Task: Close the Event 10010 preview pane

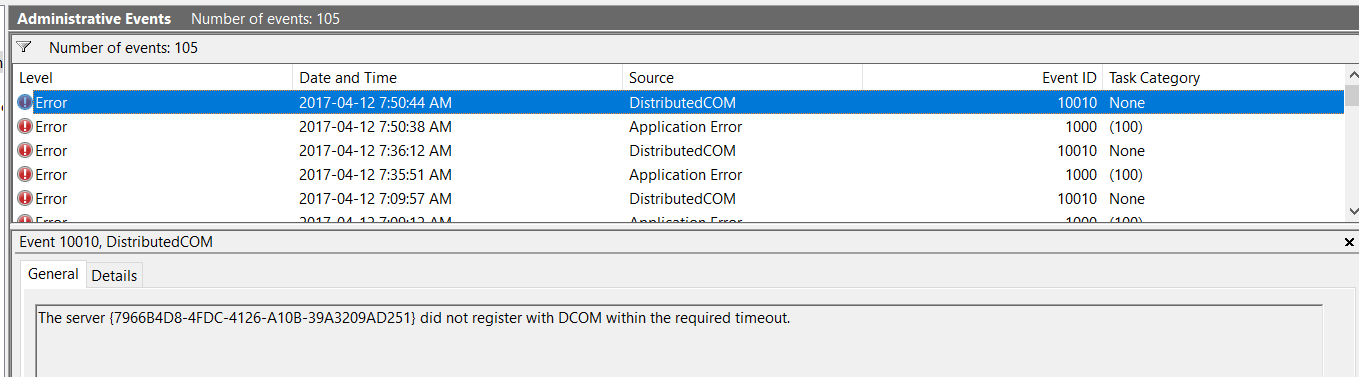Action: click(1350, 242)
